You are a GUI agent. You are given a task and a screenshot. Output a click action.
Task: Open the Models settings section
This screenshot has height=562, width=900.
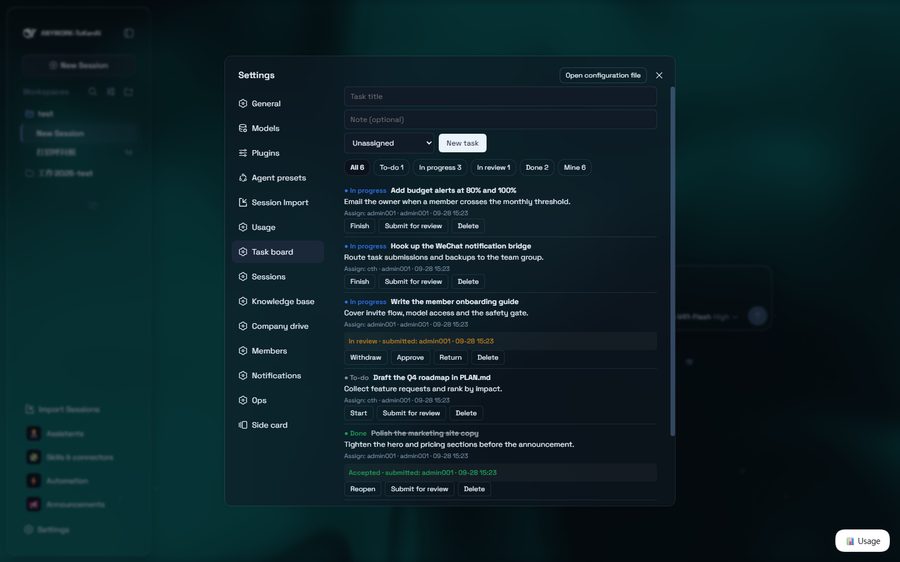click(x=278, y=128)
